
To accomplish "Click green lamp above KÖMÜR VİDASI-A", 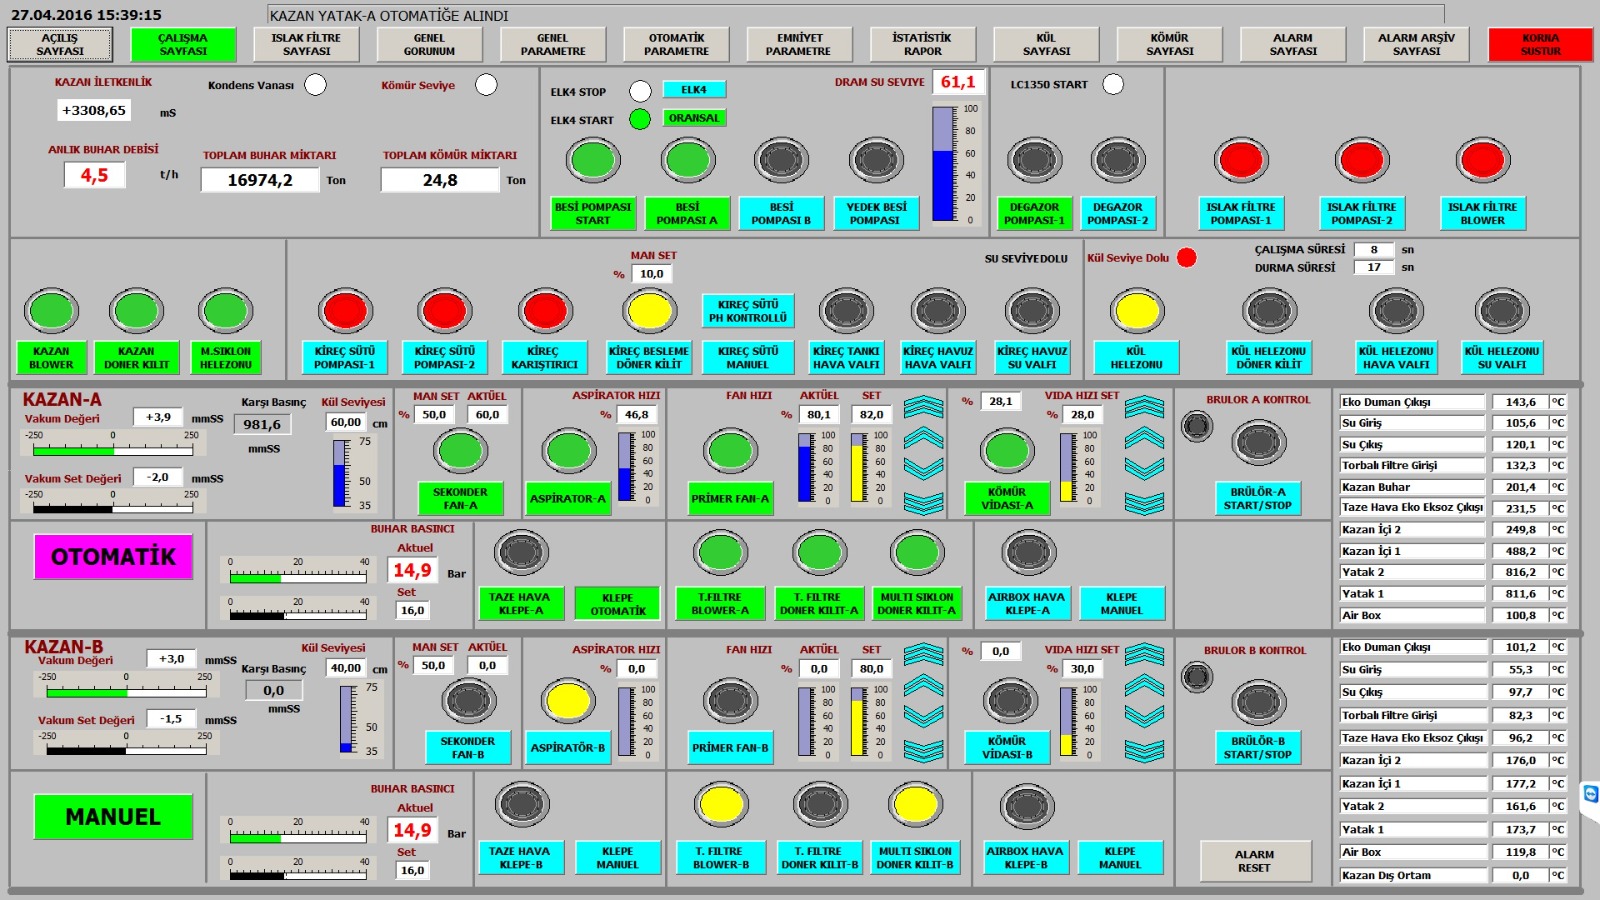I will tap(1008, 451).
